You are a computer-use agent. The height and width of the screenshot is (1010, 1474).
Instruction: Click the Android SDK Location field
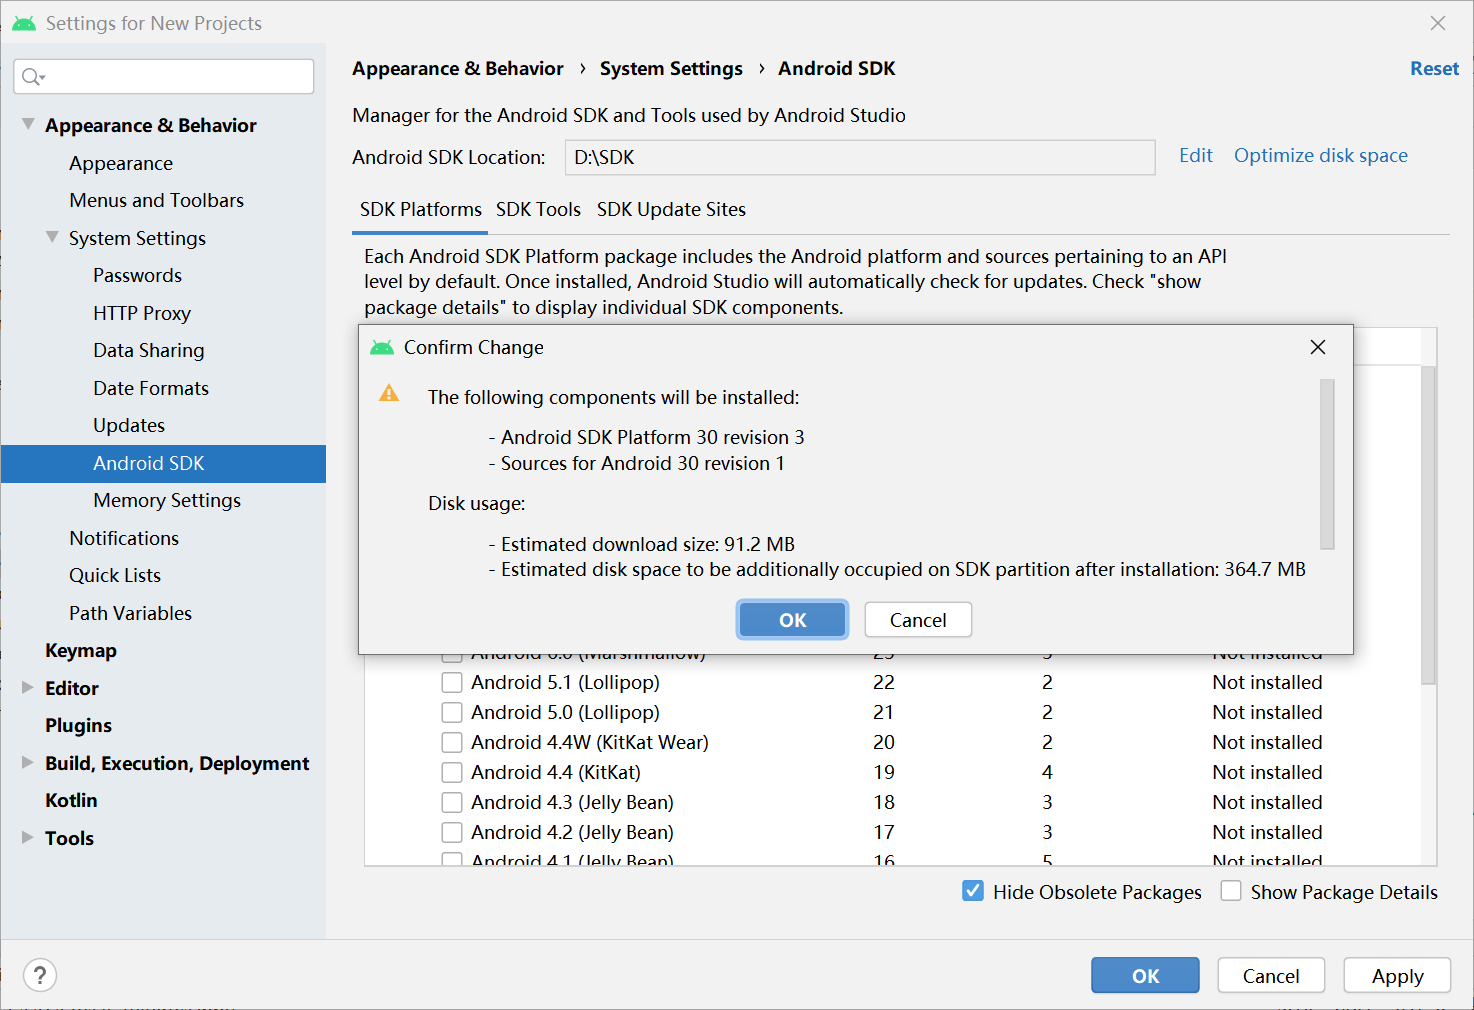(860, 157)
